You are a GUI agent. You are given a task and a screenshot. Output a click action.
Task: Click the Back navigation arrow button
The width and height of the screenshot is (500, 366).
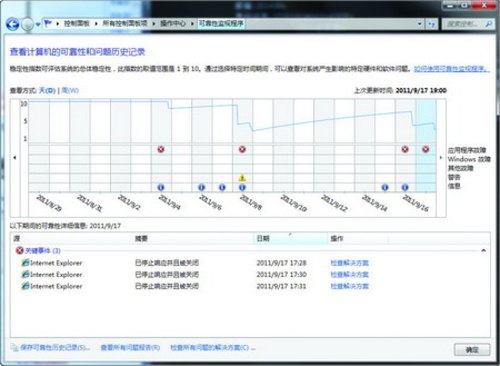(x=12, y=24)
